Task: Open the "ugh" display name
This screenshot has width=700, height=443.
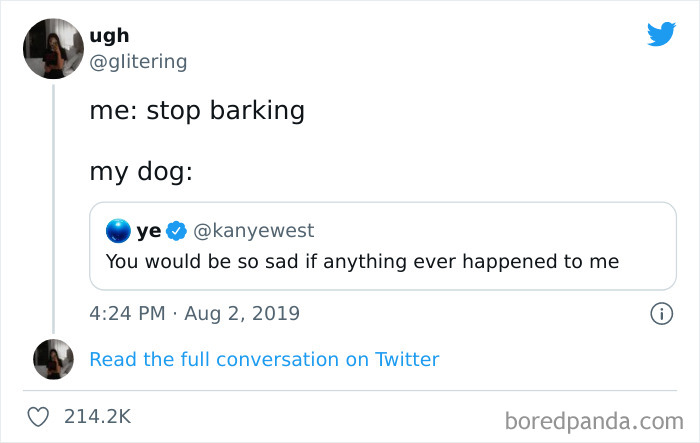Action: point(109,35)
